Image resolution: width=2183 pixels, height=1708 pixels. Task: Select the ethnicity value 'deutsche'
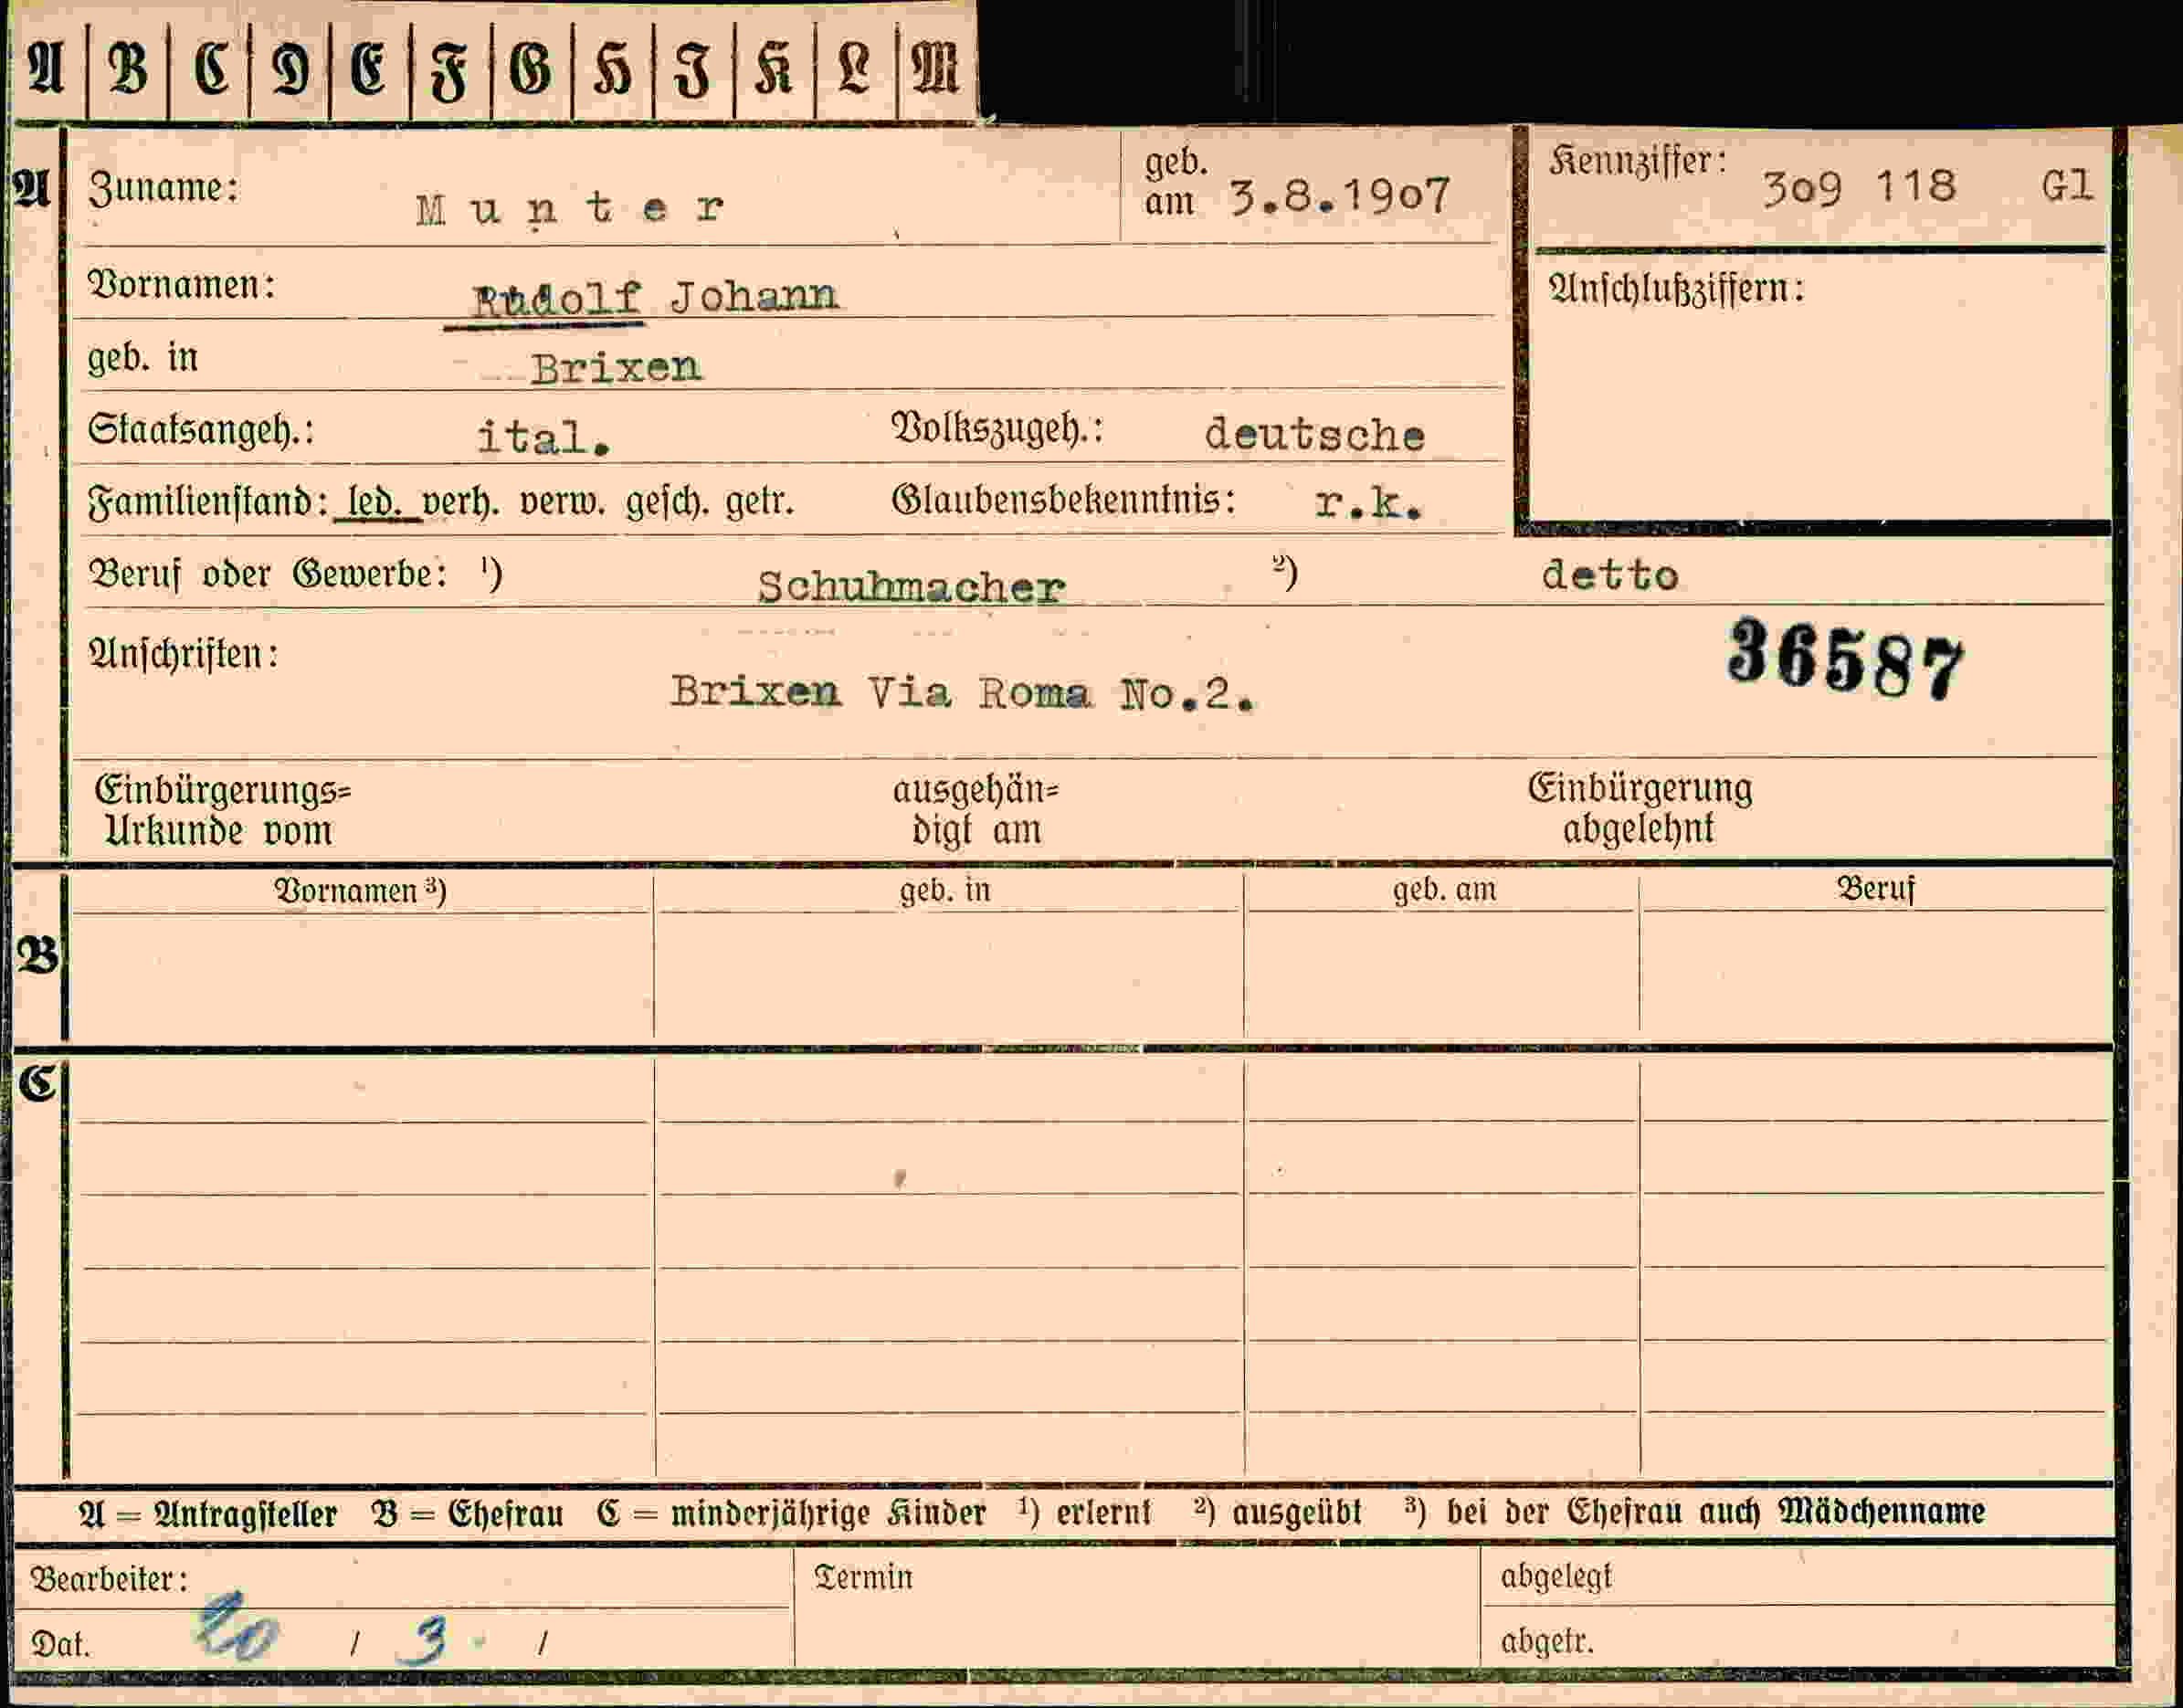1314,435
